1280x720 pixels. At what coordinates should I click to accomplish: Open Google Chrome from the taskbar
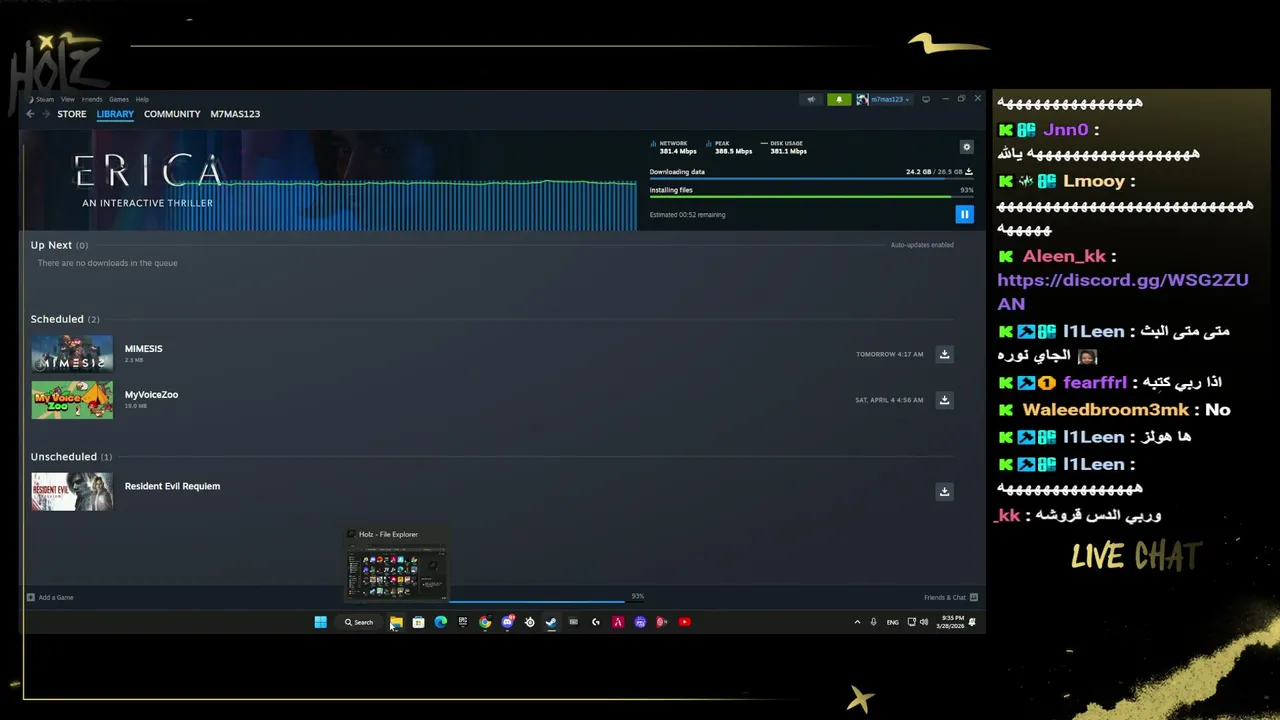coord(485,622)
